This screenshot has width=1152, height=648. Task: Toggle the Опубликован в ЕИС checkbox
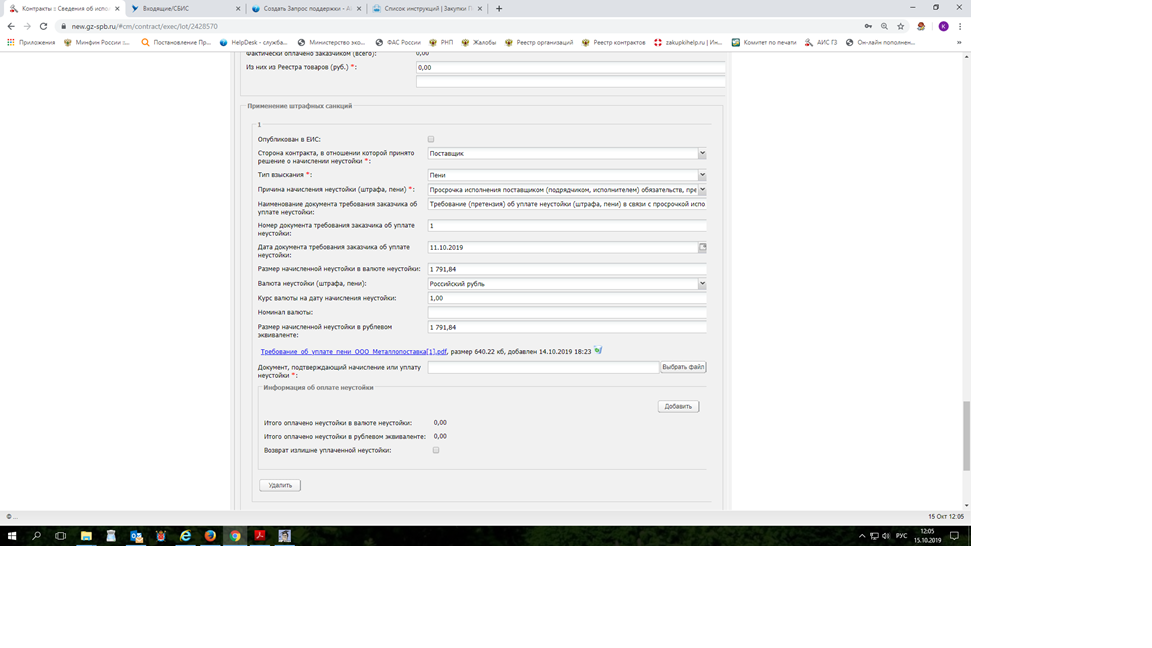coord(431,139)
